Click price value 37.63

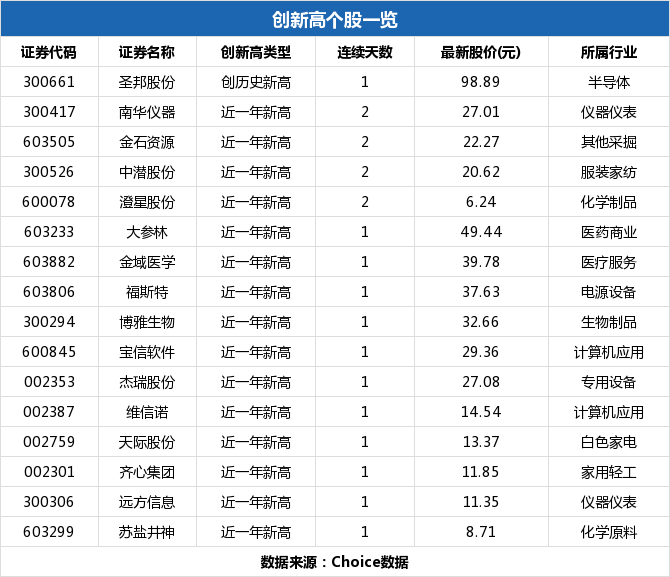[481, 292]
